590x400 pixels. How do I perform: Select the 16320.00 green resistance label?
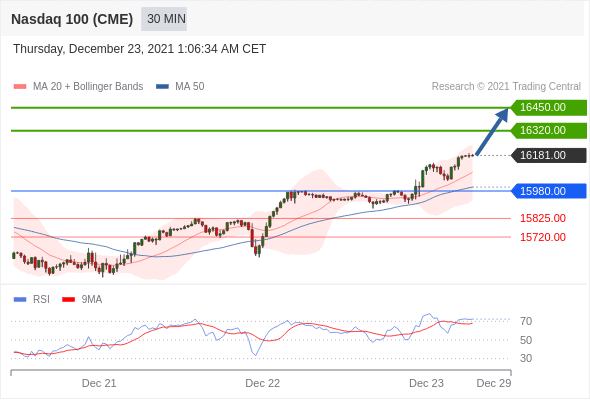549,131
